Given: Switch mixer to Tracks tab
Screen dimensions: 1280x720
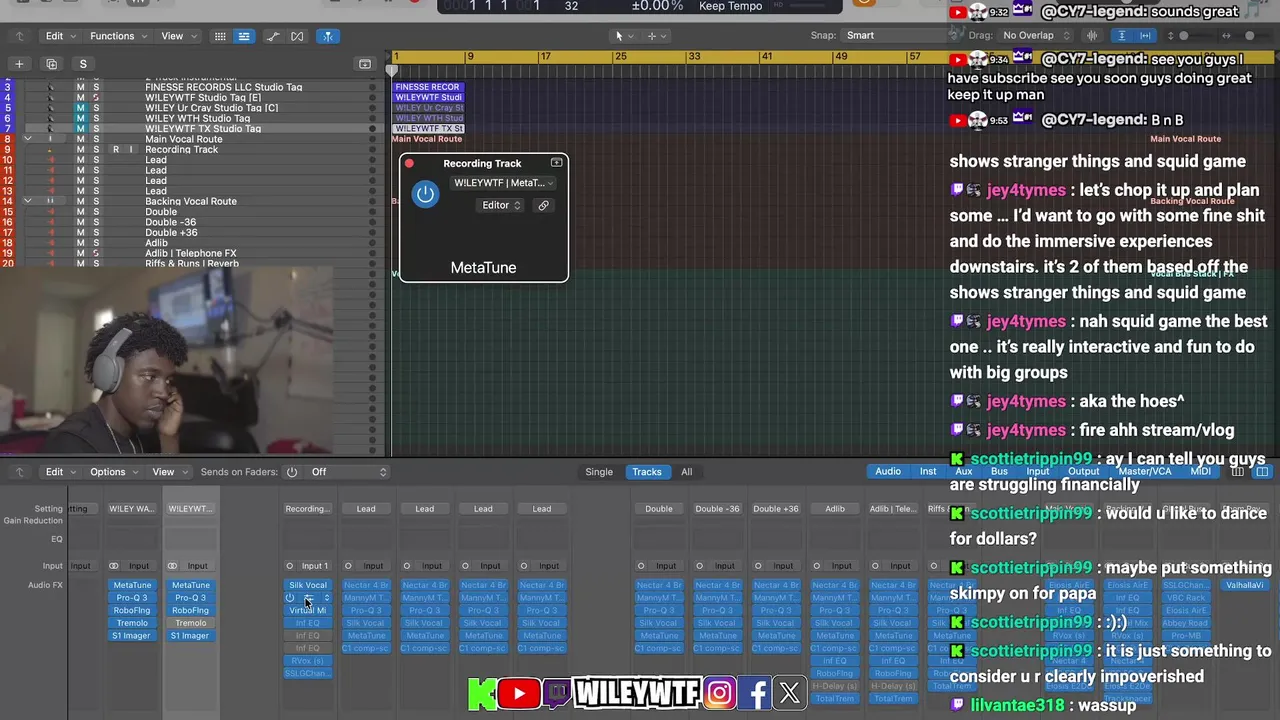Looking at the screenshot, I should (646, 472).
